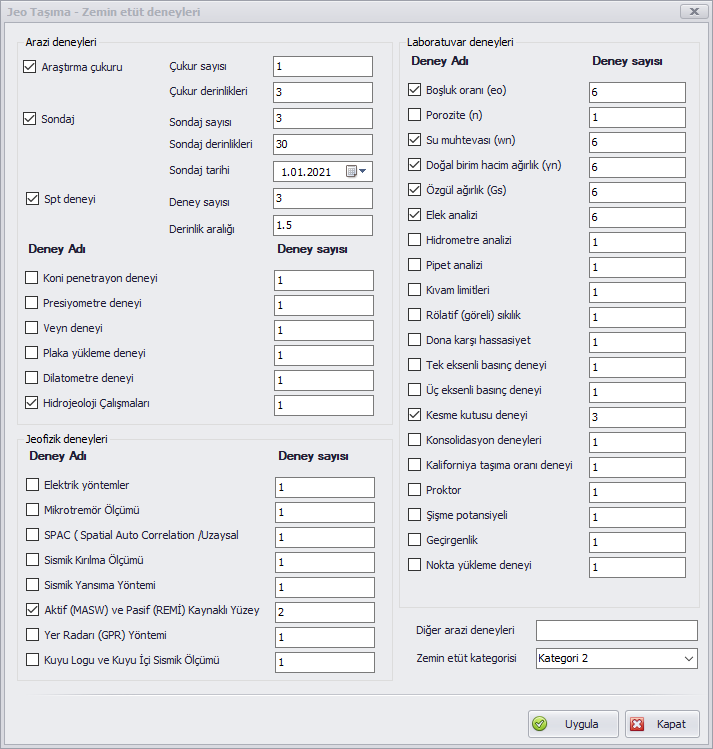Tick Yer Radarı (GPR) Yöntemi checkbox
Image resolution: width=713 pixels, height=749 pixels.
(32, 634)
